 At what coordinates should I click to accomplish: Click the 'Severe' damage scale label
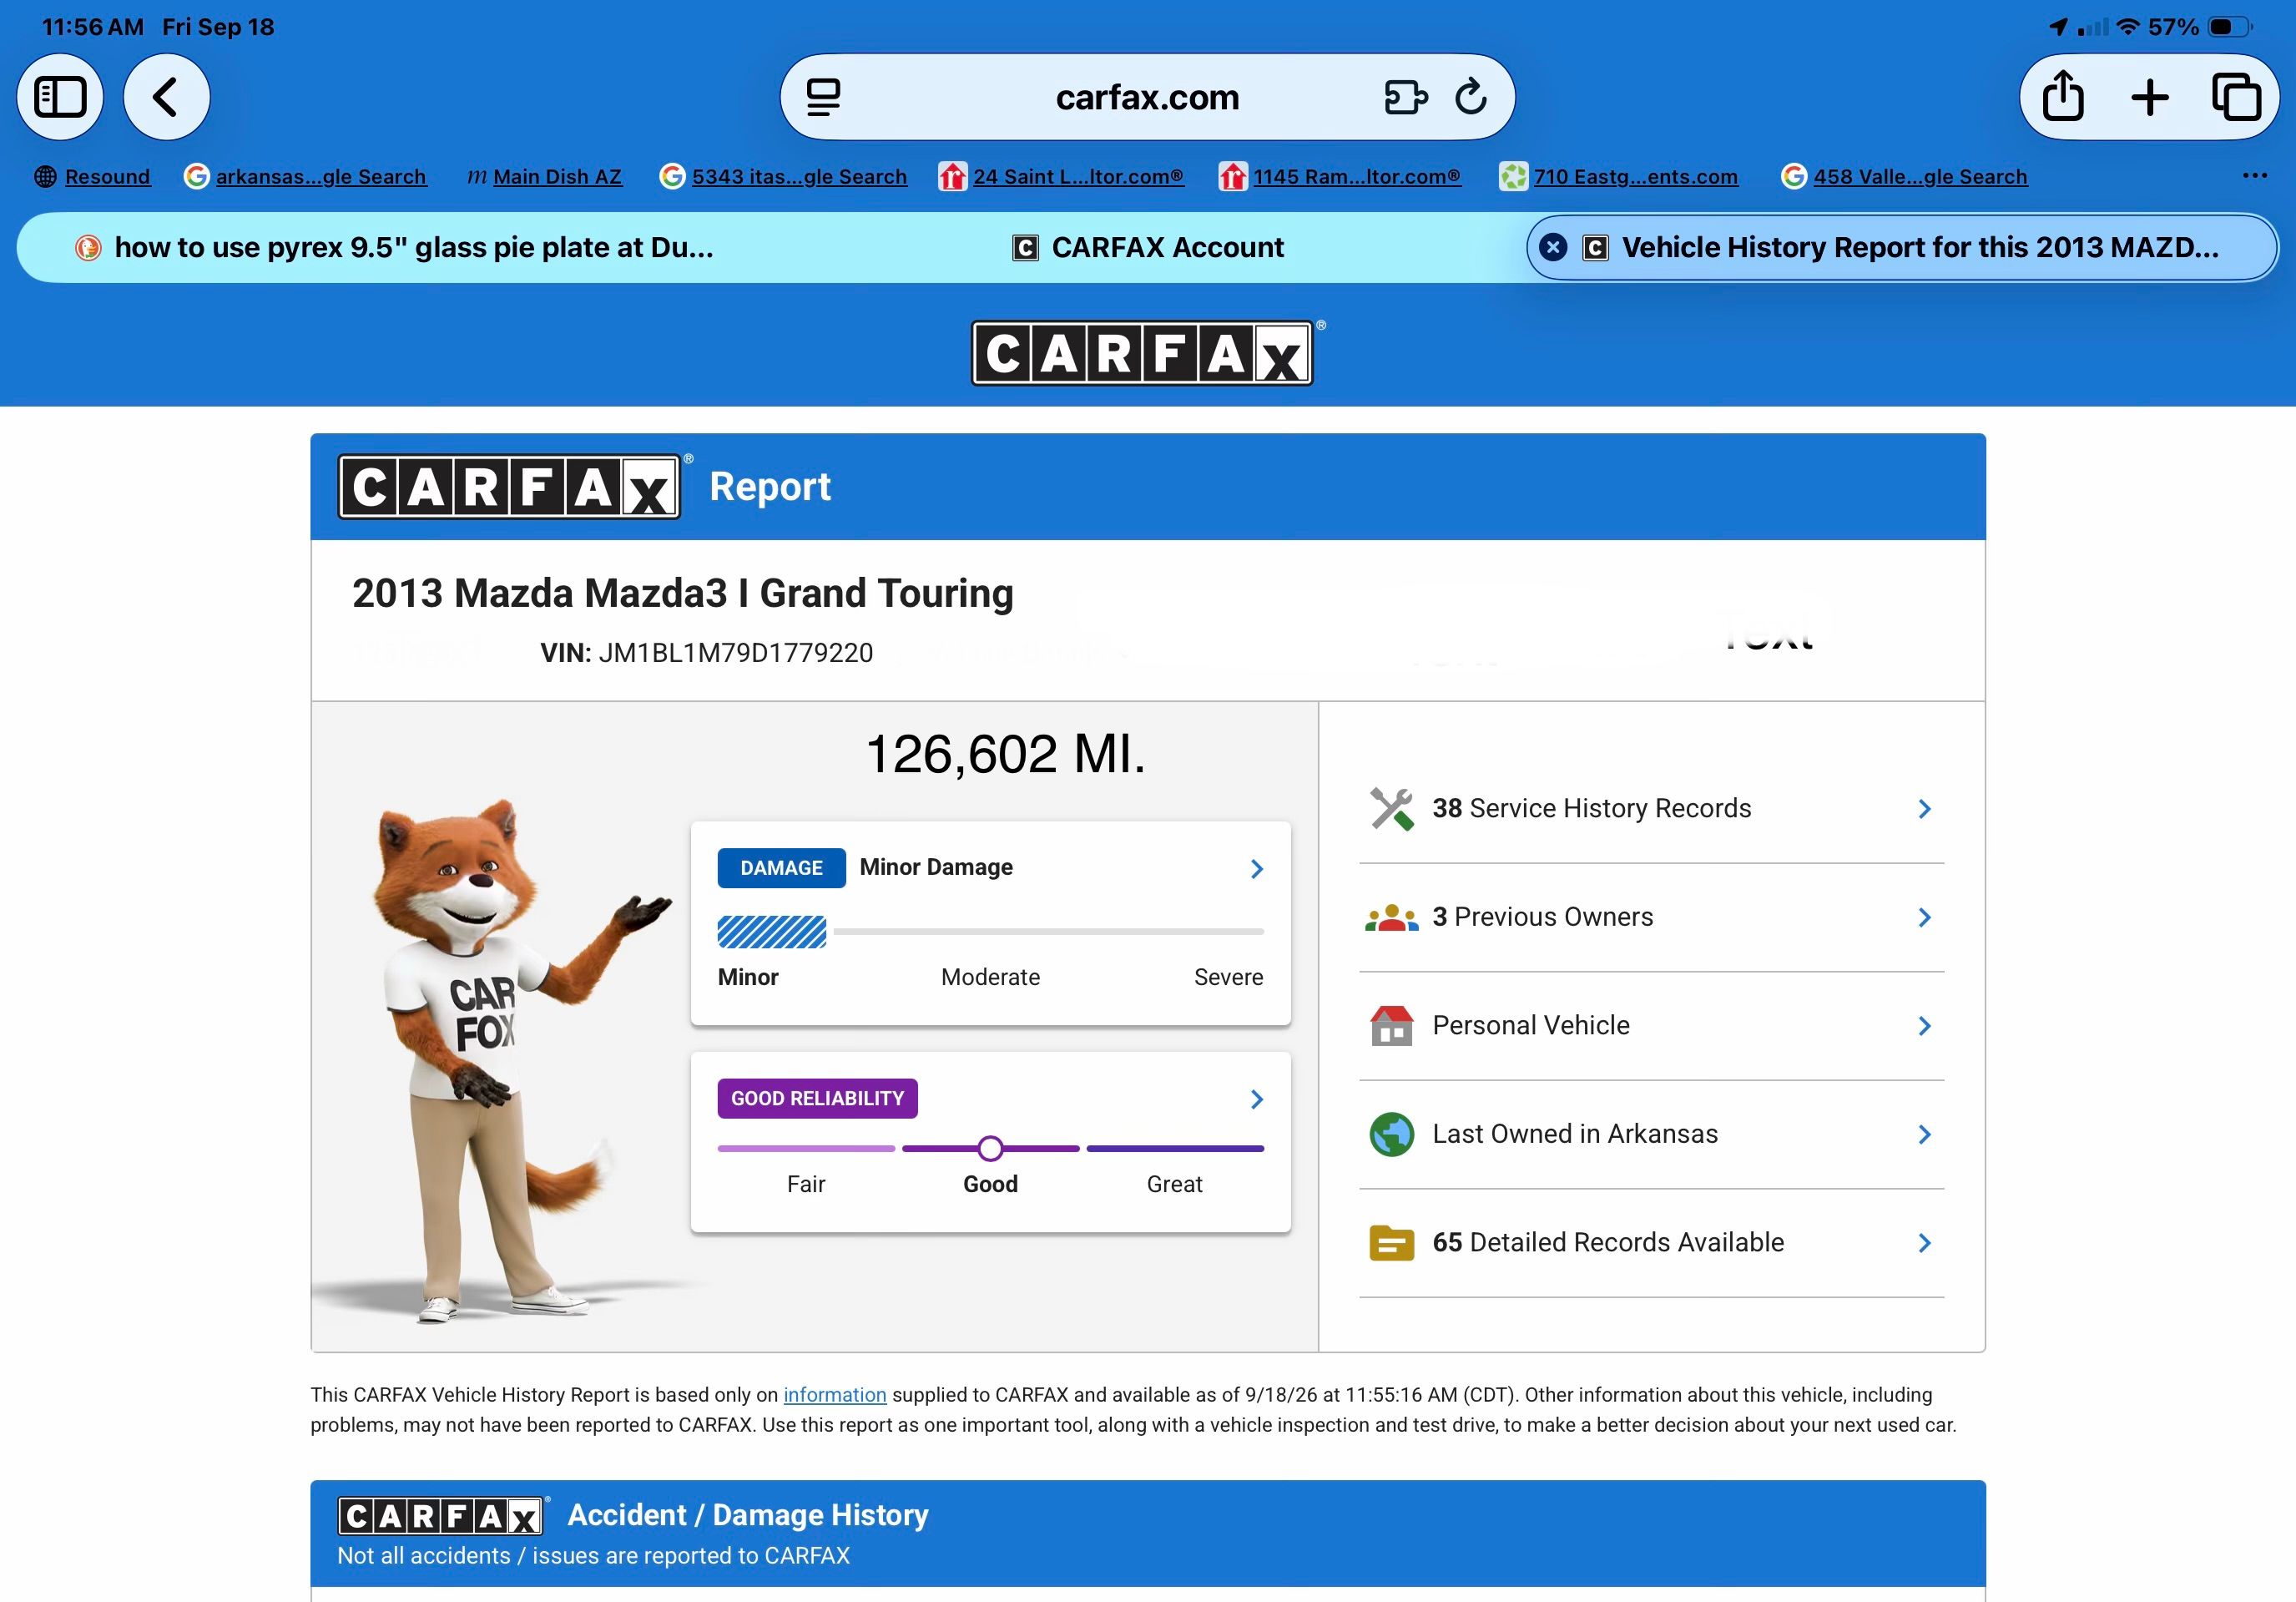(1228, 978)
